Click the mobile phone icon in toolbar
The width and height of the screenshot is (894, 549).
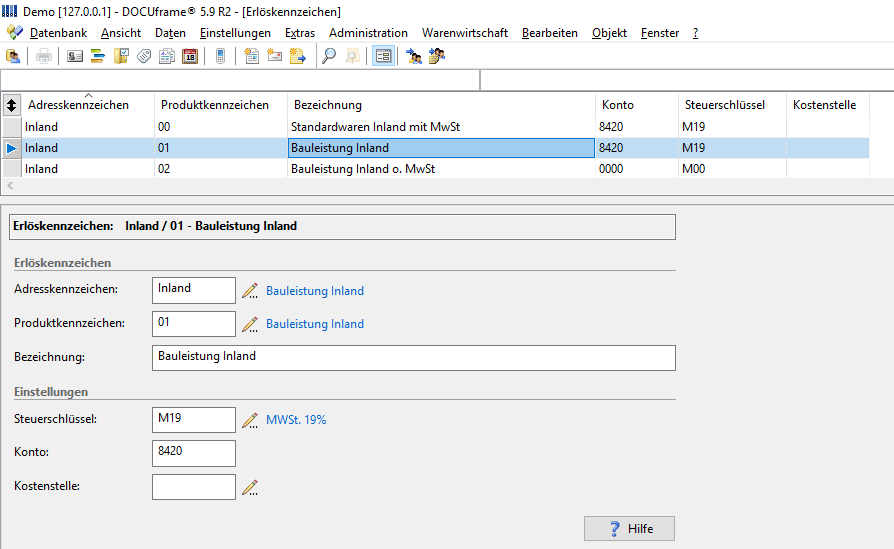coord(221,56)
